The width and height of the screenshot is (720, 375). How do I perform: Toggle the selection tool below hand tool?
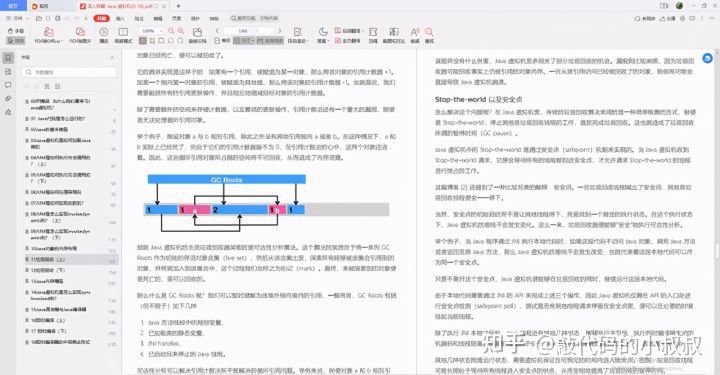(x=16, y=40)
